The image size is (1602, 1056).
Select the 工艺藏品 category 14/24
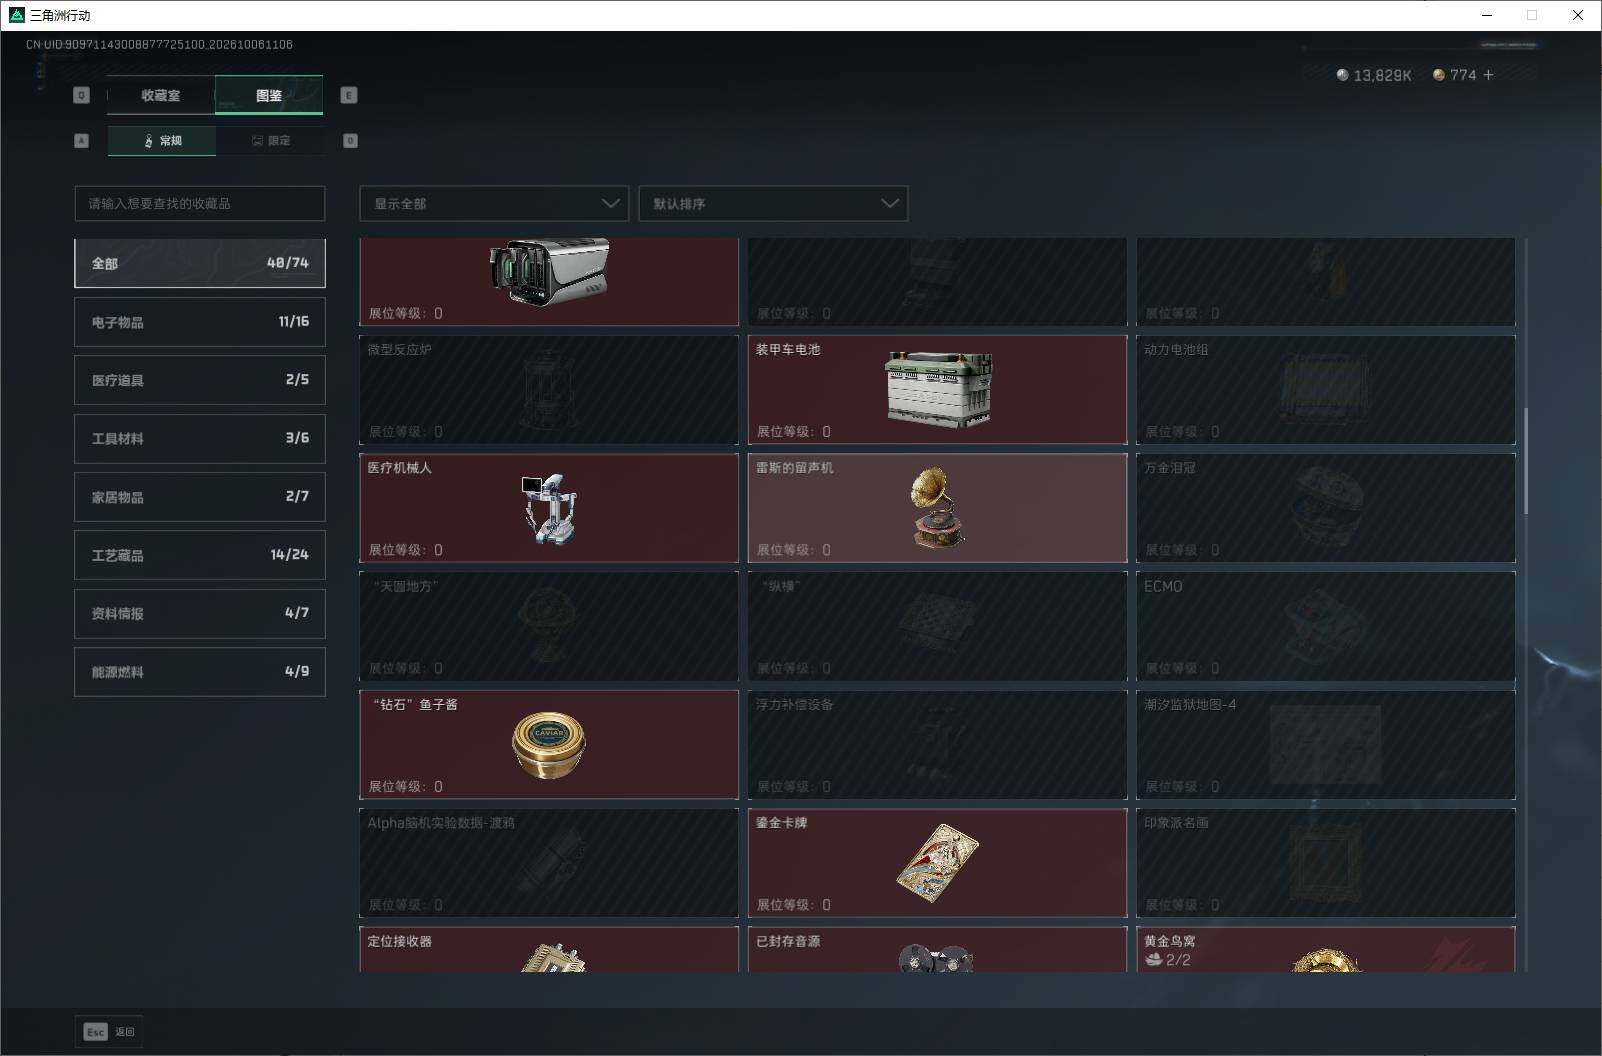tap(200, 555)
